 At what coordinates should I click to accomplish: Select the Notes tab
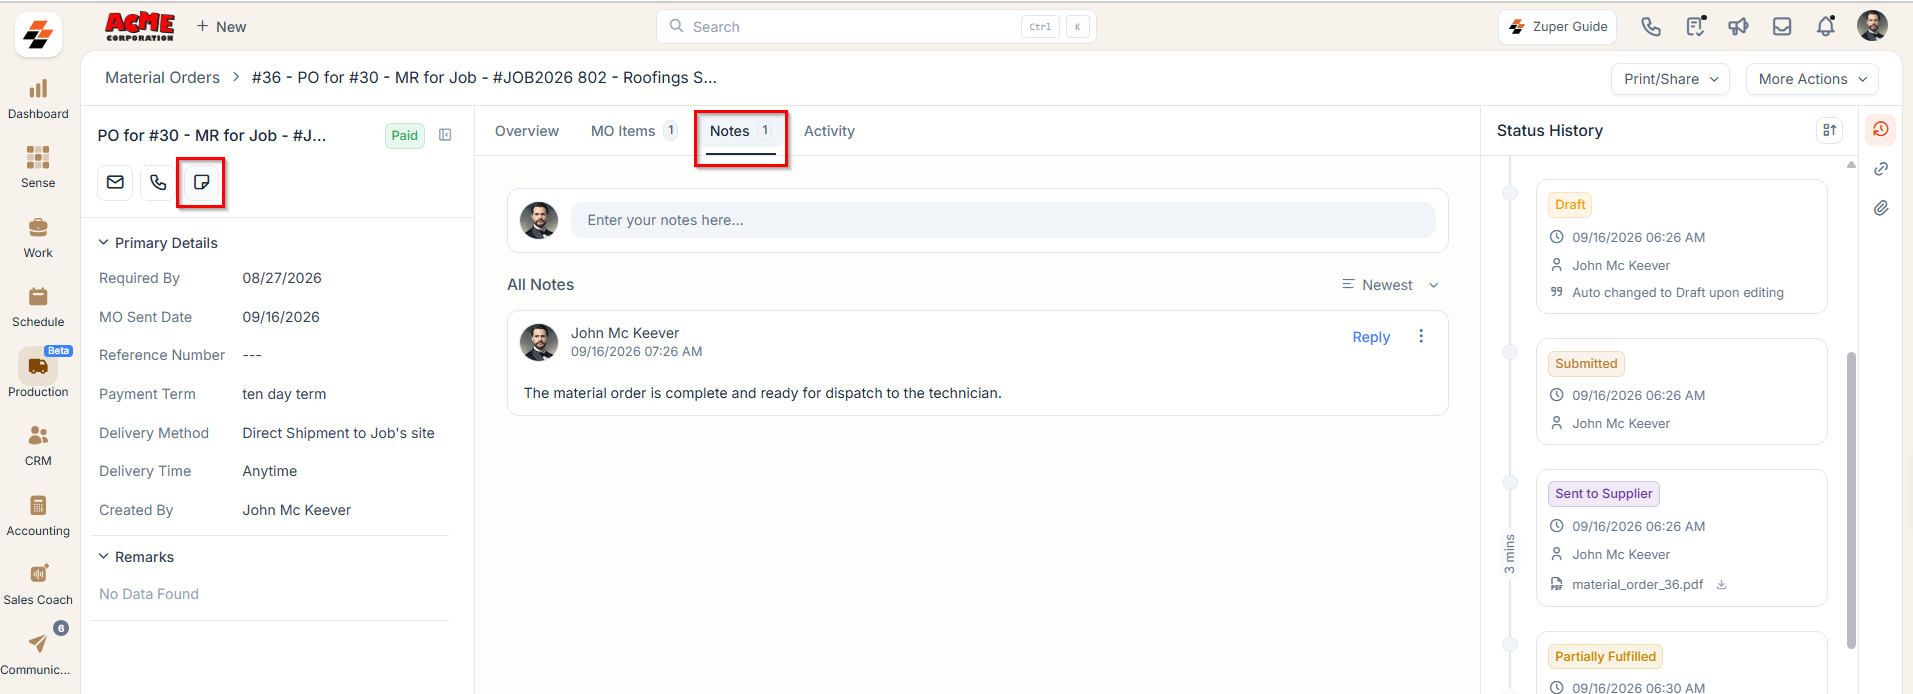[x=740, y=131]
